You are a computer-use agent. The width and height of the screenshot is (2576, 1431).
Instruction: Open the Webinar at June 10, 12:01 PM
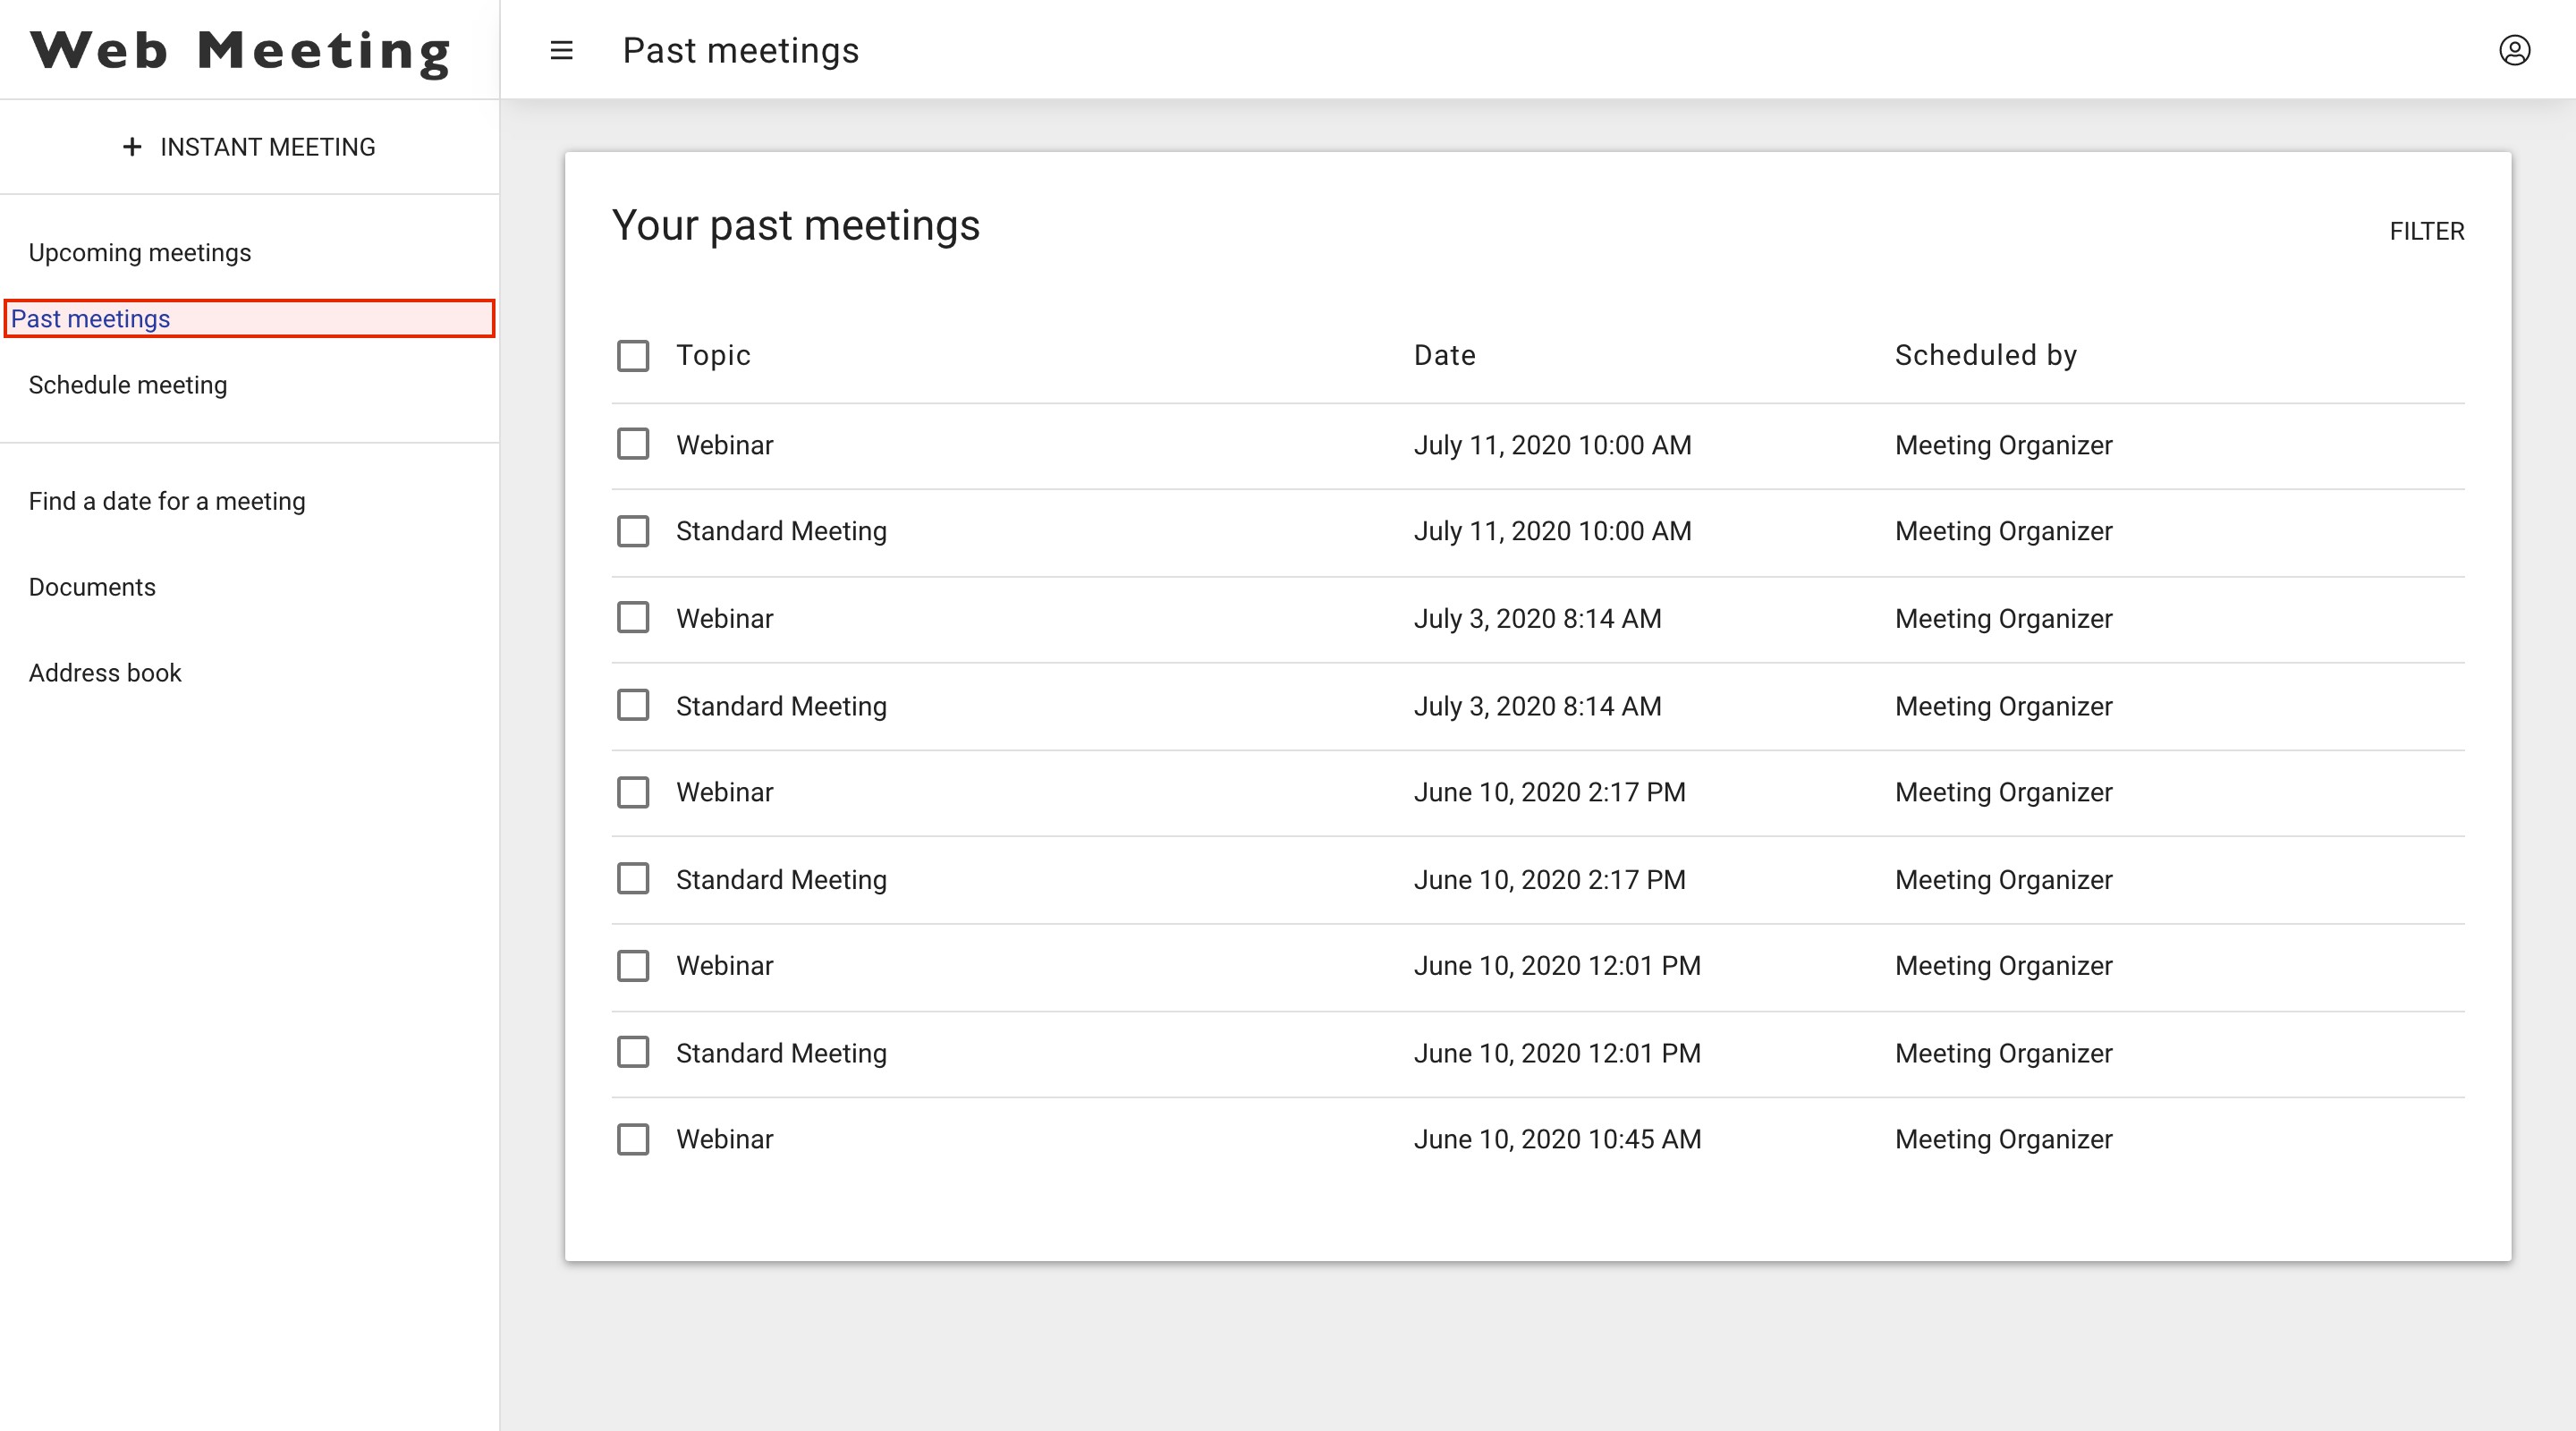tap(724, 965)
